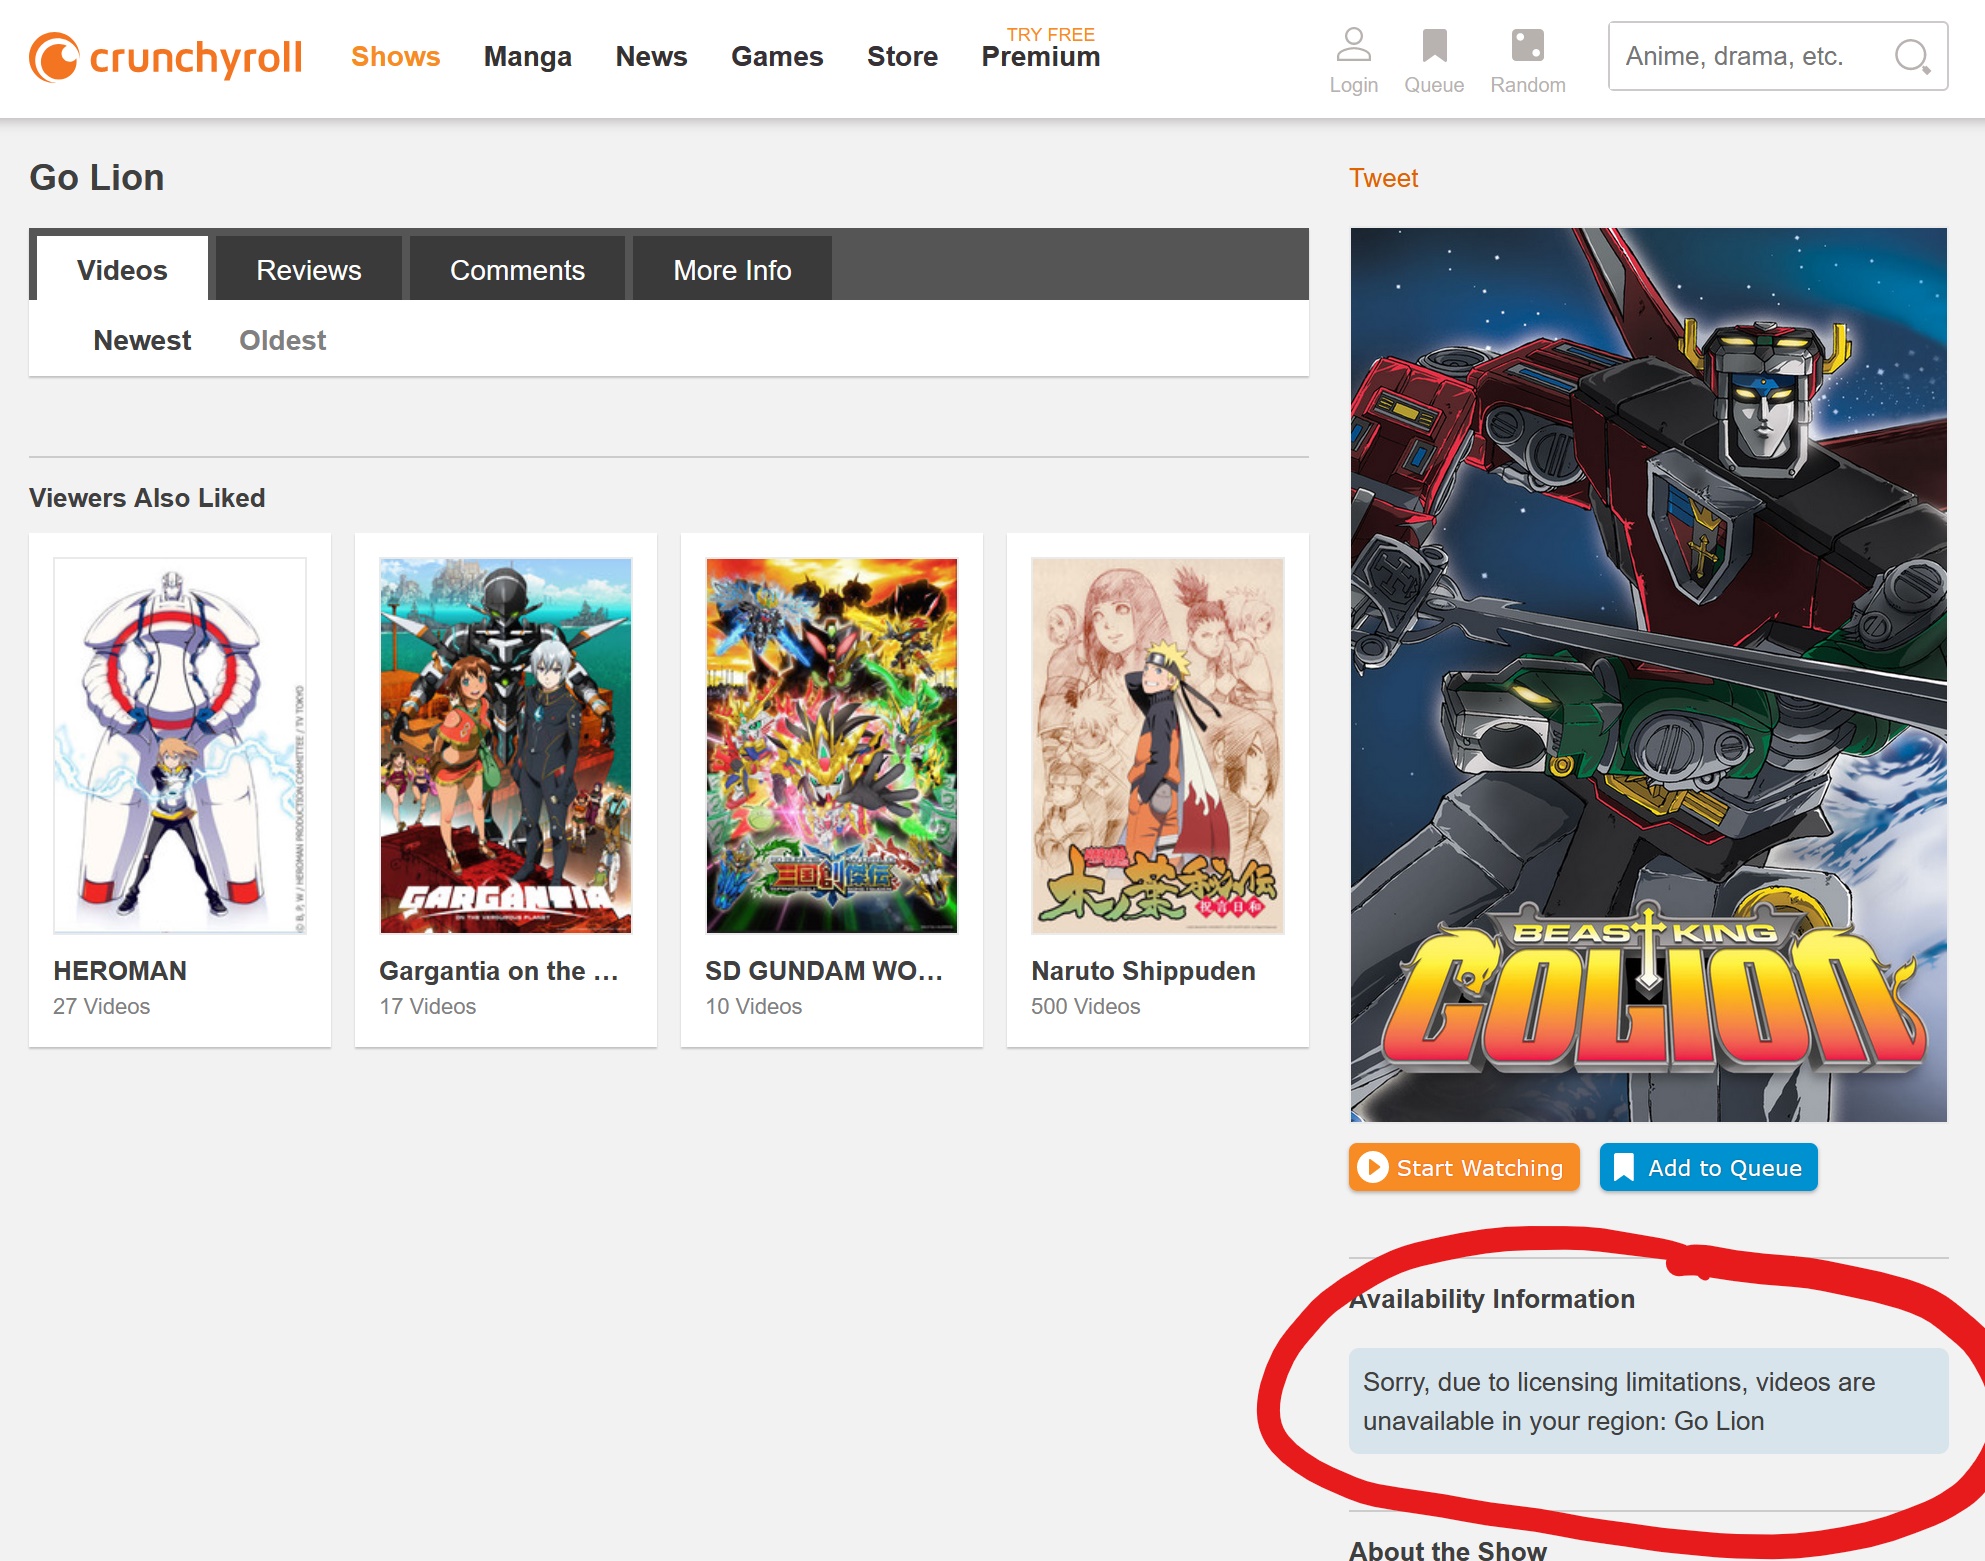The image size is (1985, 1561).
Task: Click the Random dice icon
Action: coord(1527,45)
